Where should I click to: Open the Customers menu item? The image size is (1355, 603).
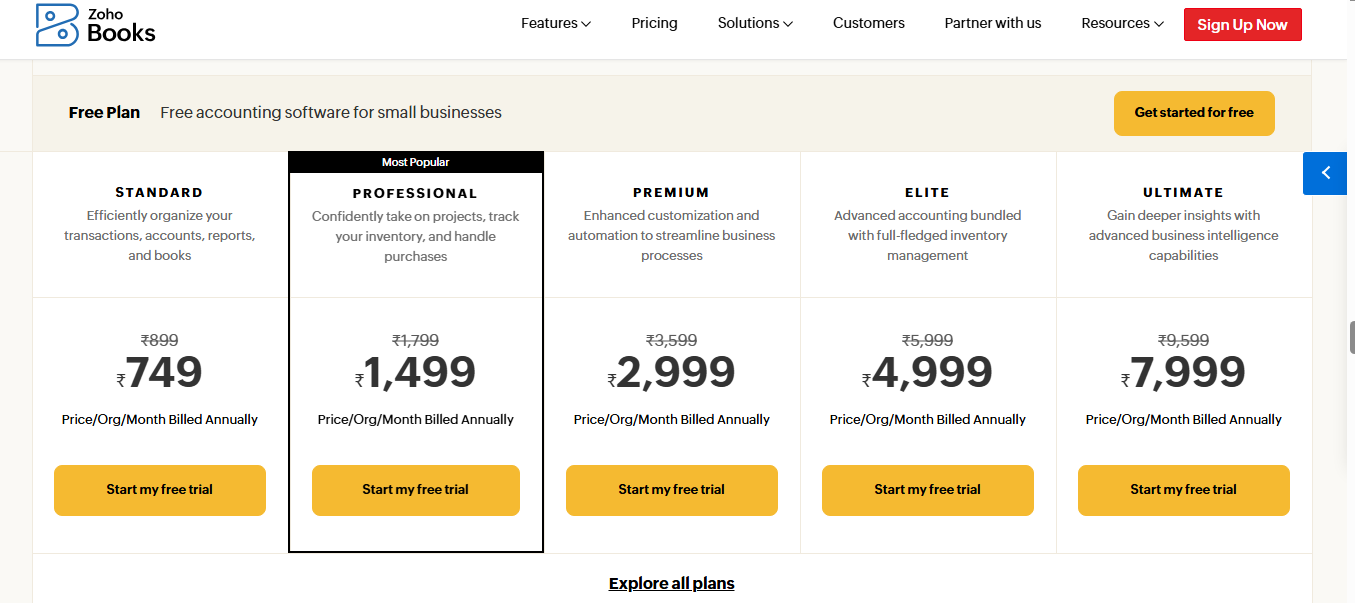pyautogui.click(x=868, y=23)
